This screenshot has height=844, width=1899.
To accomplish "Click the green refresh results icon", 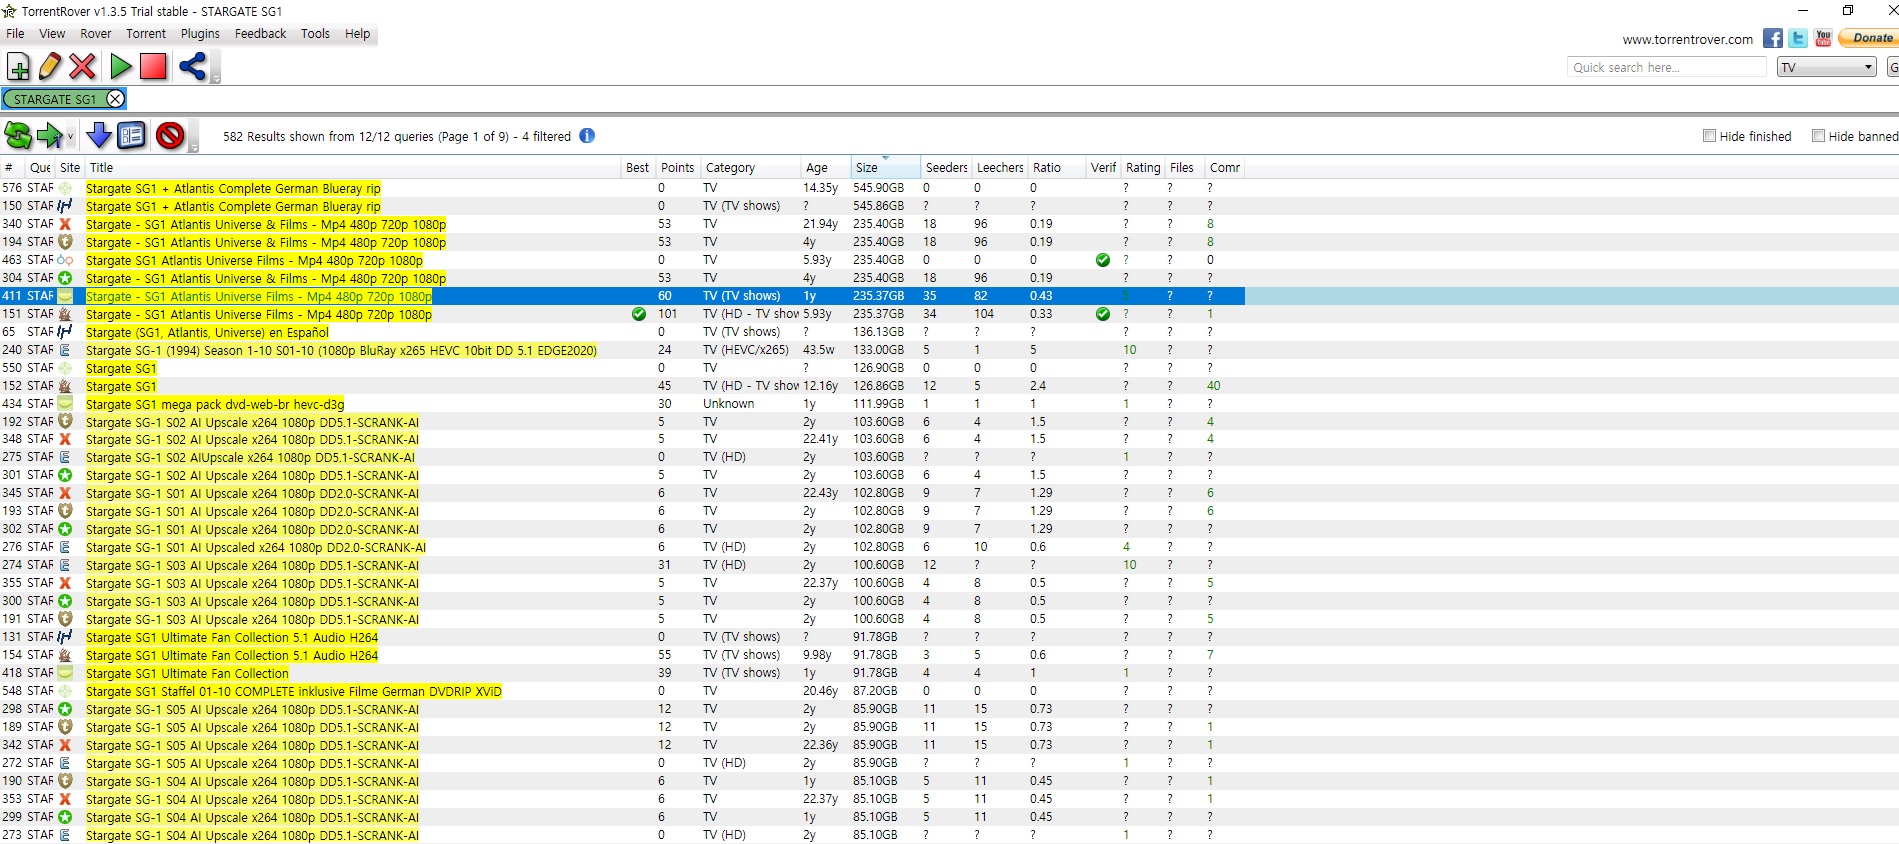I will (18, 135).
